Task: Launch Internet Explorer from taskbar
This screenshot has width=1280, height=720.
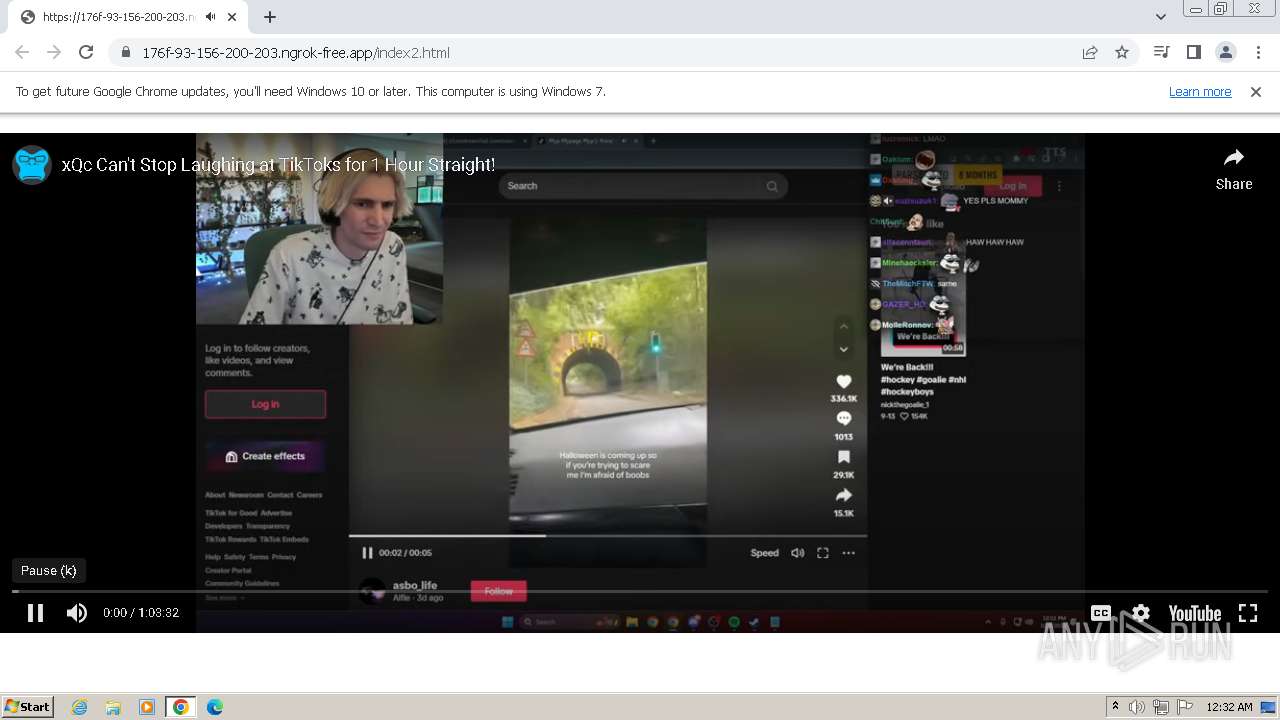Action: pos(79,707)
